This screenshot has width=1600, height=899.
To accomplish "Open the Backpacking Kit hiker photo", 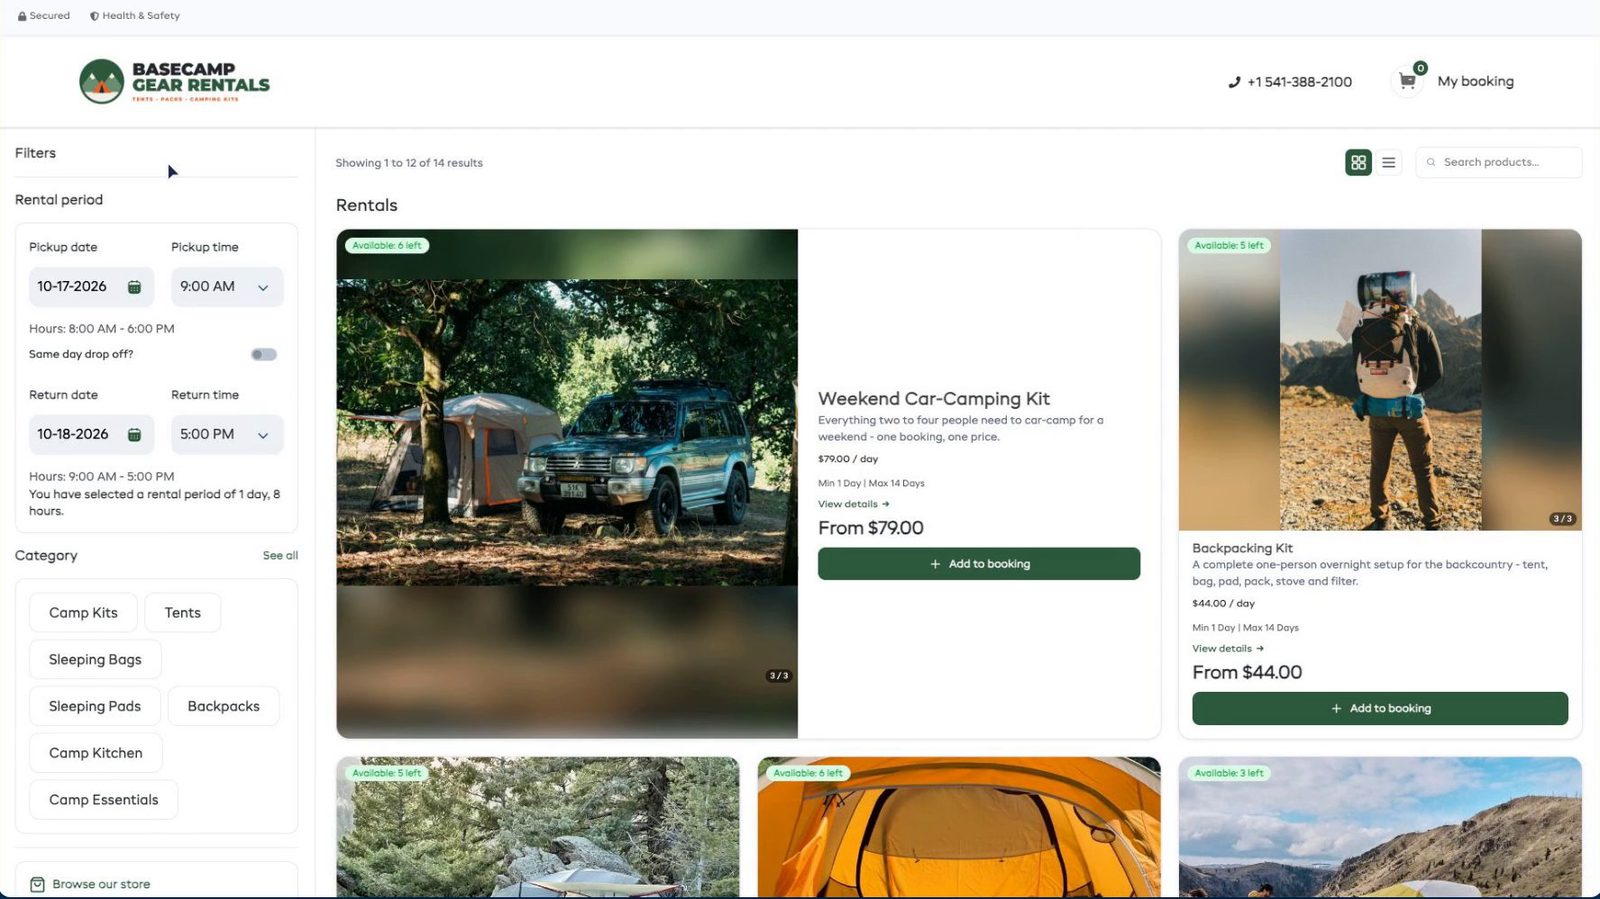I will pyautogui.click(x=1380, y=380).
